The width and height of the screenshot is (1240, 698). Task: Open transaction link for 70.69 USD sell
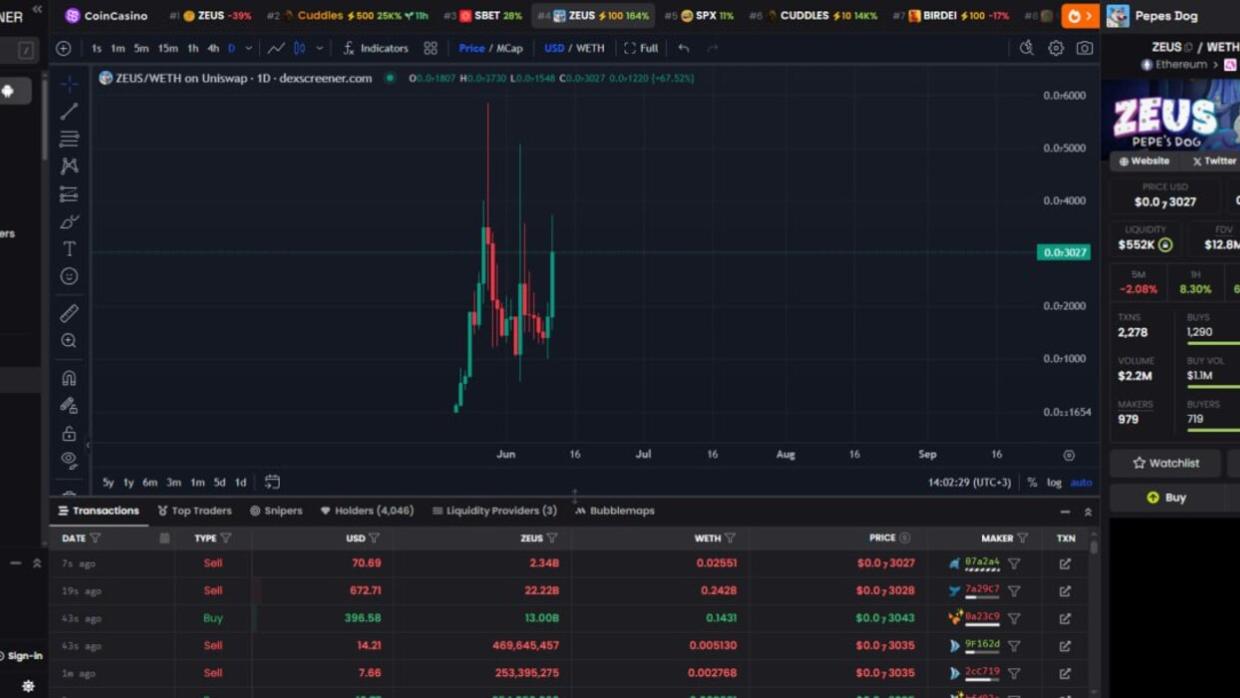point(1065,564)
